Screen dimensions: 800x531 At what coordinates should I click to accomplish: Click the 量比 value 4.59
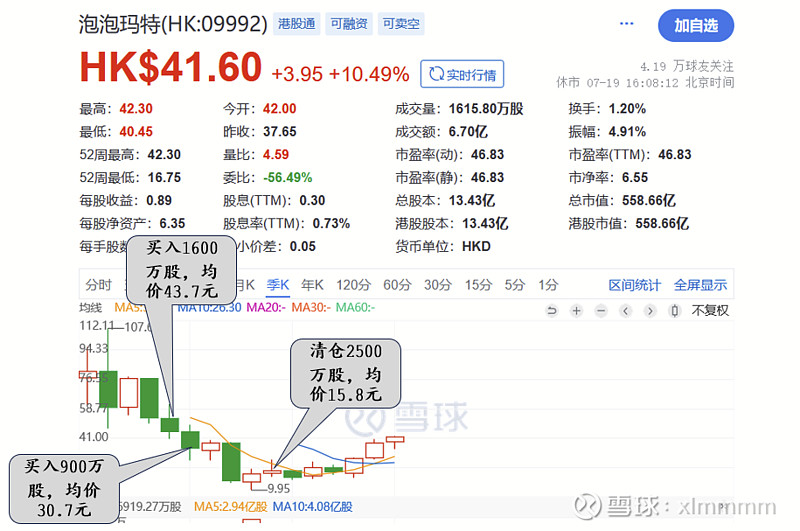[x=276, y=155]
